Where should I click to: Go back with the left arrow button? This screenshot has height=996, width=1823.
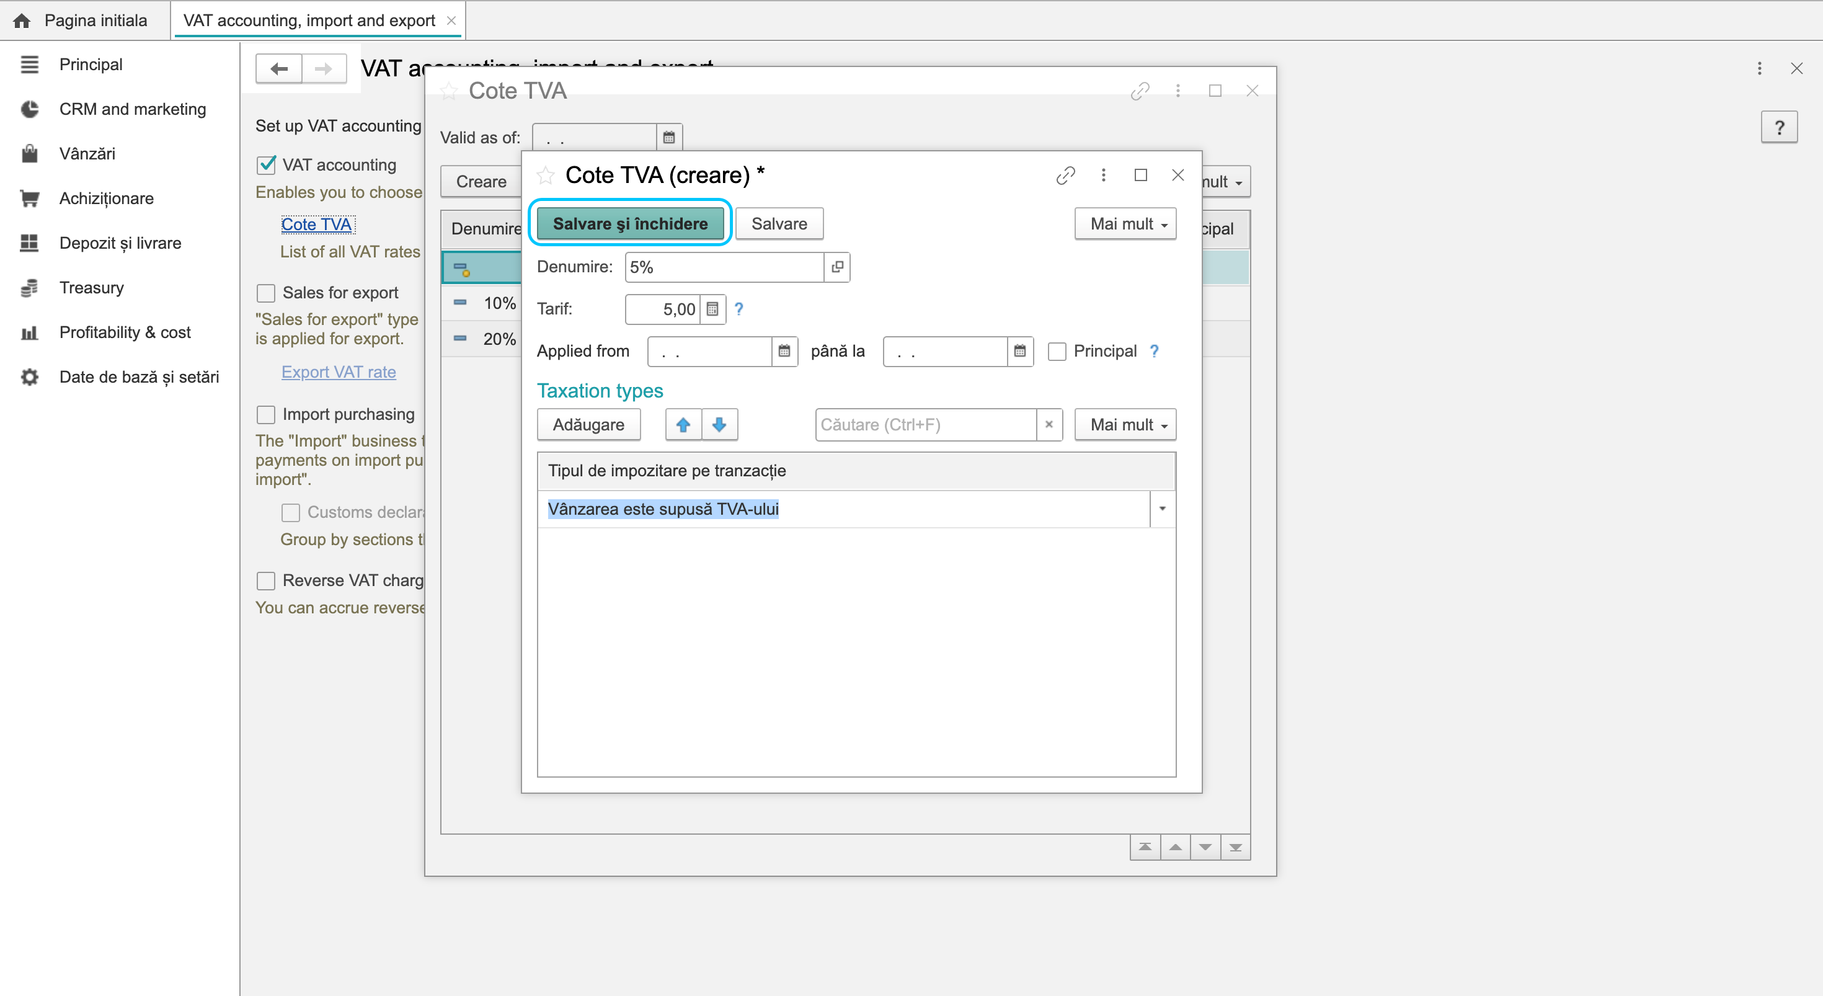pyautogui.click(x=279, y=69)
